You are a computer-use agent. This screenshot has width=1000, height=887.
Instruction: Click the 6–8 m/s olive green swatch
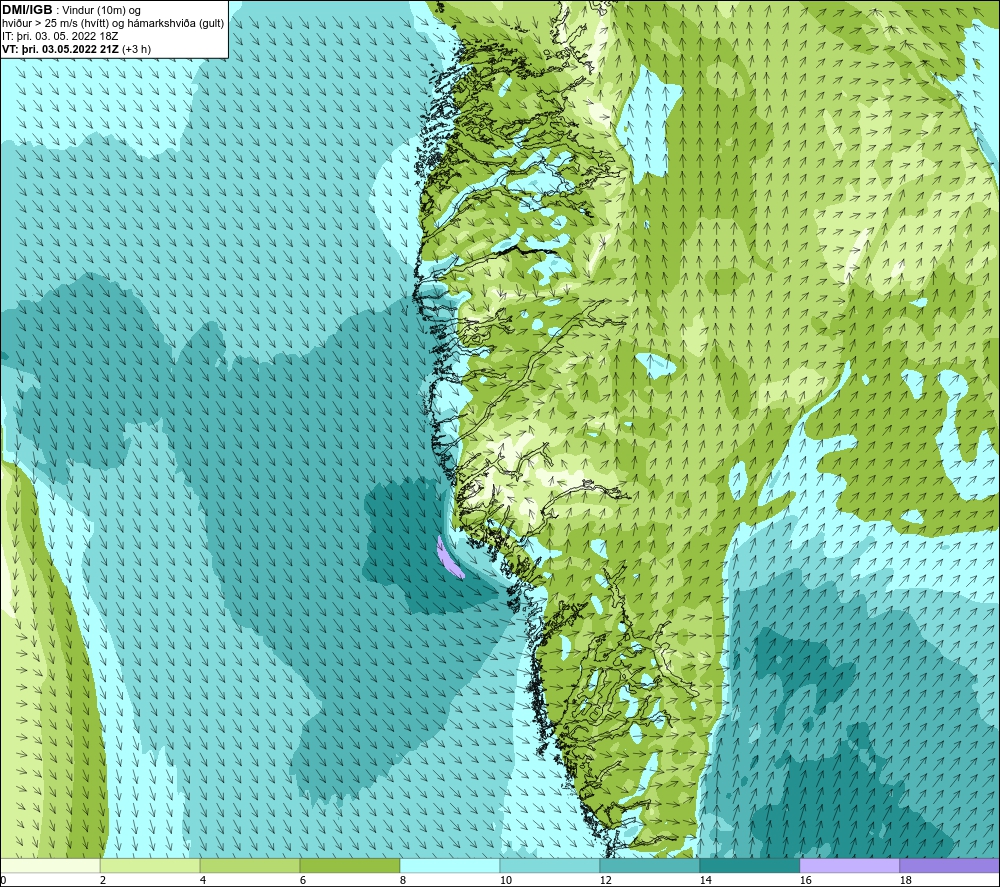349,865
